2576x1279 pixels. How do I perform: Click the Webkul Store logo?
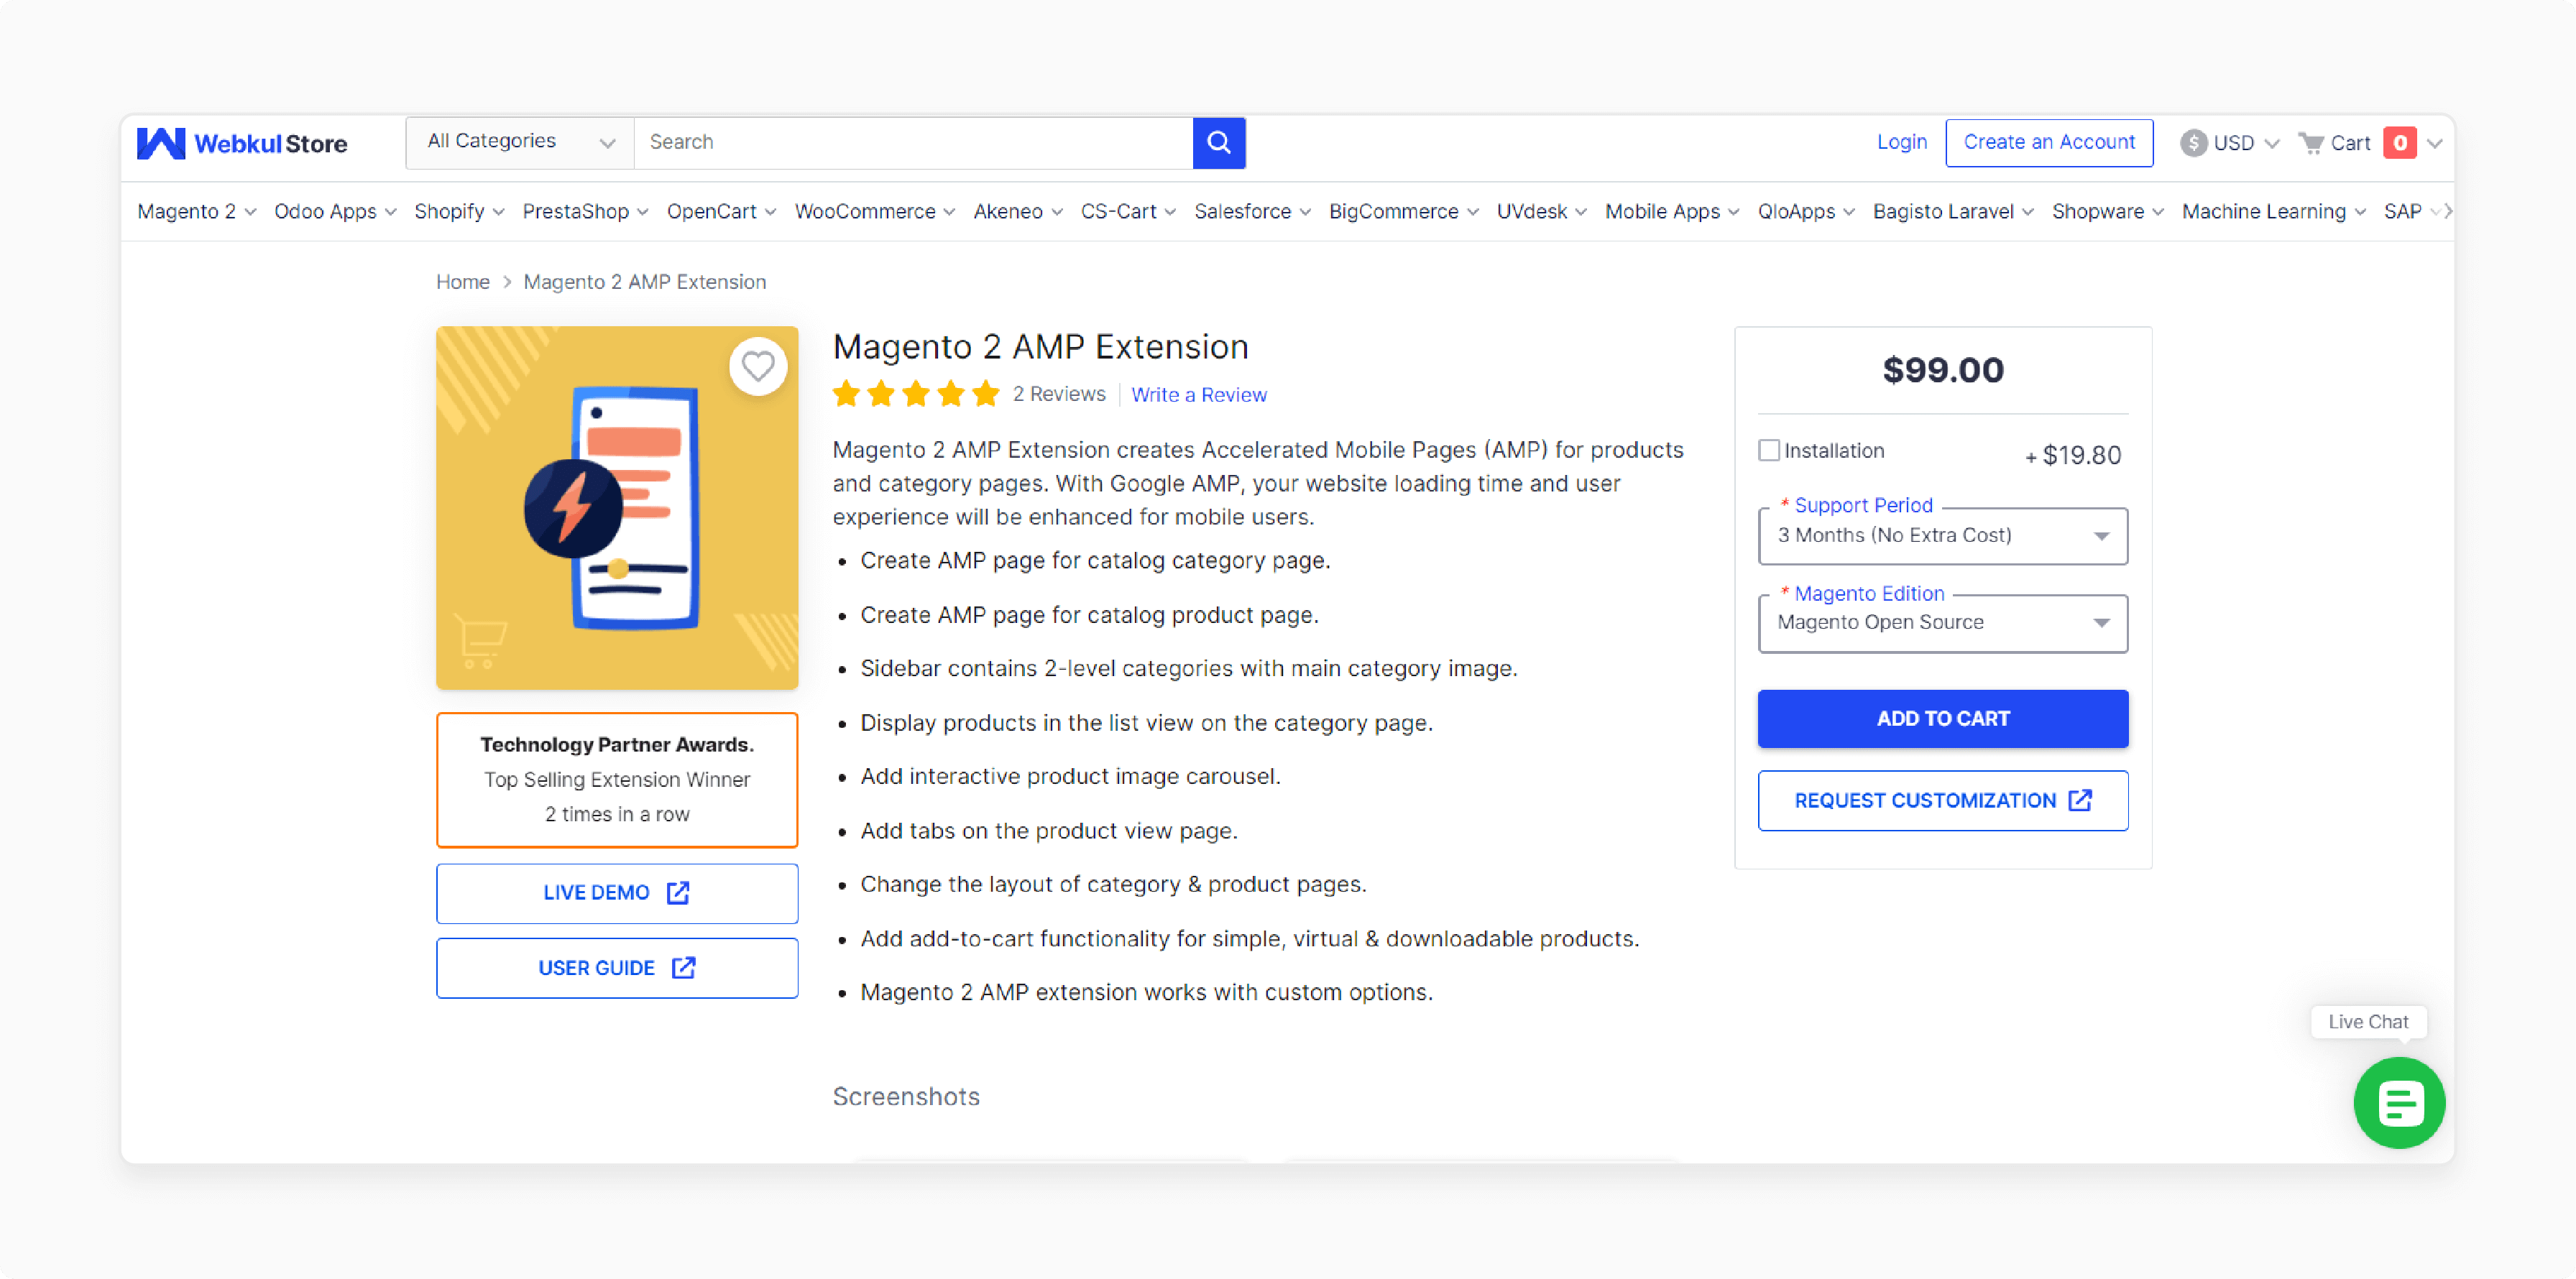pyautogui.click(x=242, y=143)
